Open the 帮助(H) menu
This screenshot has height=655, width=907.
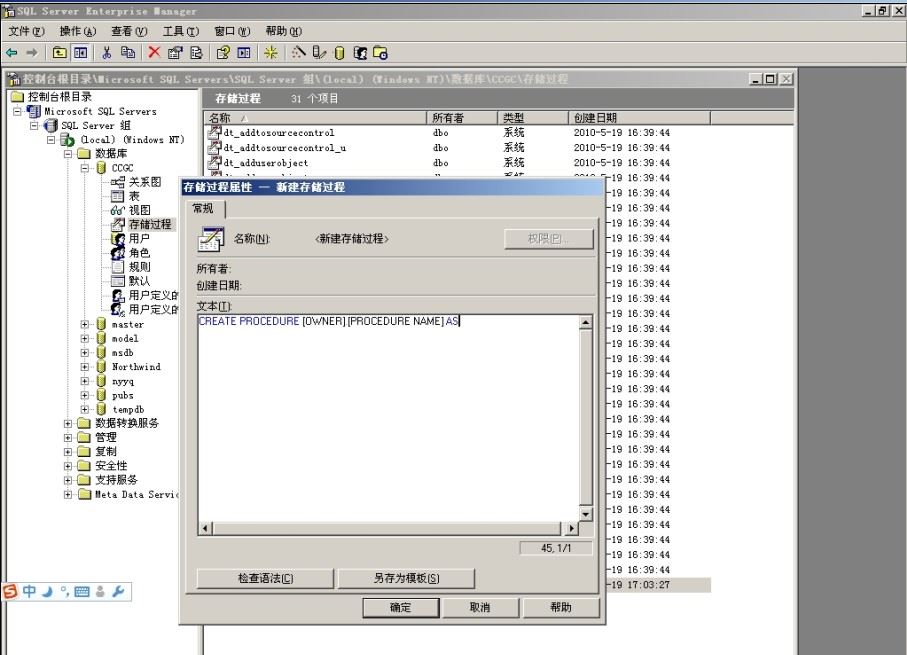283,31
